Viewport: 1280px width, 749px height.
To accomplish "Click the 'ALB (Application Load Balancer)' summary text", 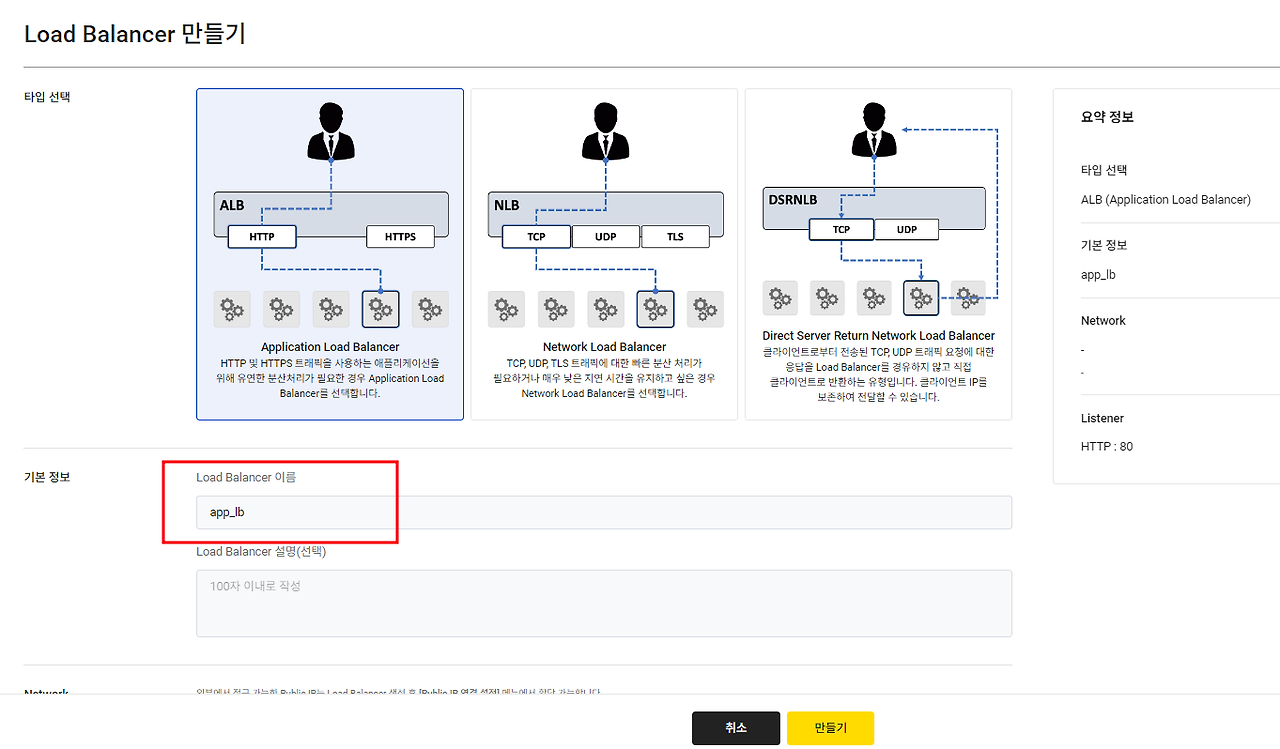I will (1165, 200).
